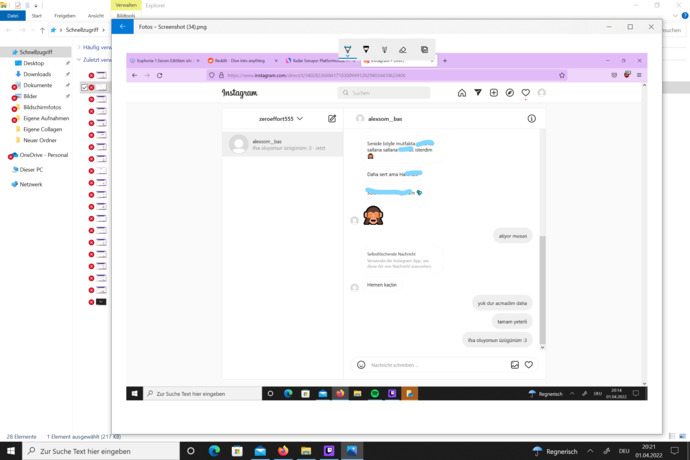This screenshot has height=460, width=690.
Task: Open recent locations dropdown arrow in Explorer
Action: pos(33,30)
